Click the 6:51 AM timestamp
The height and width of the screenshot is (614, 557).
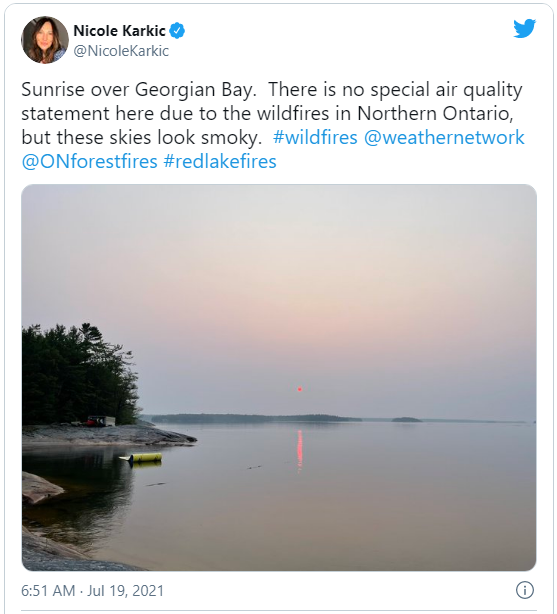(x=48, y=591)
